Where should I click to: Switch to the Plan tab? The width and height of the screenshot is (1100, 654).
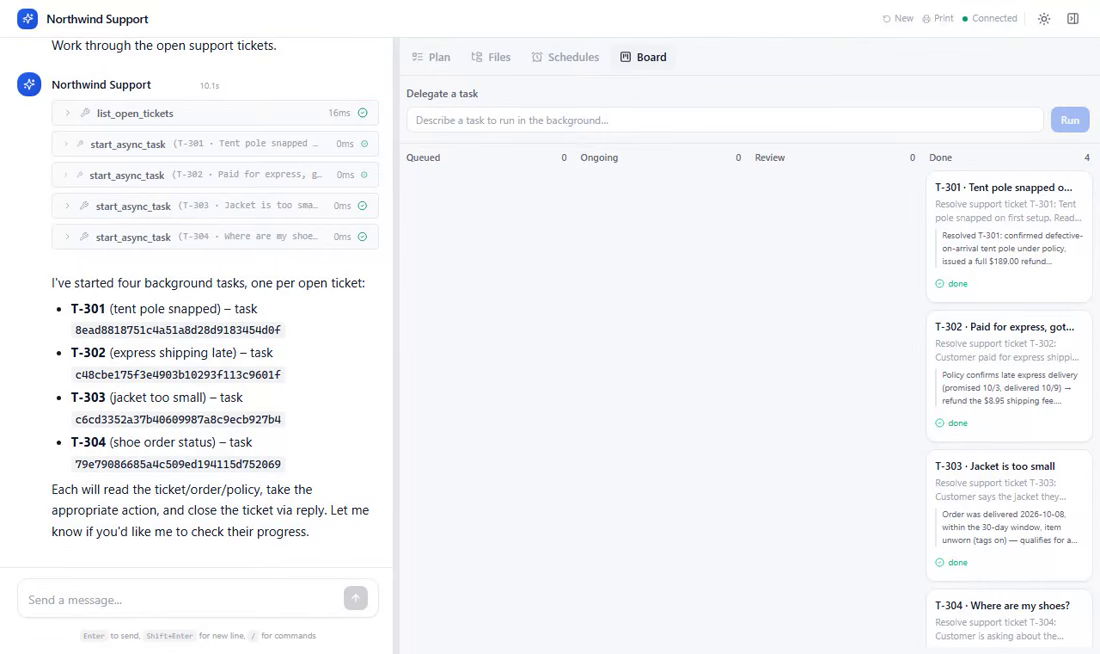click(431, 57)
